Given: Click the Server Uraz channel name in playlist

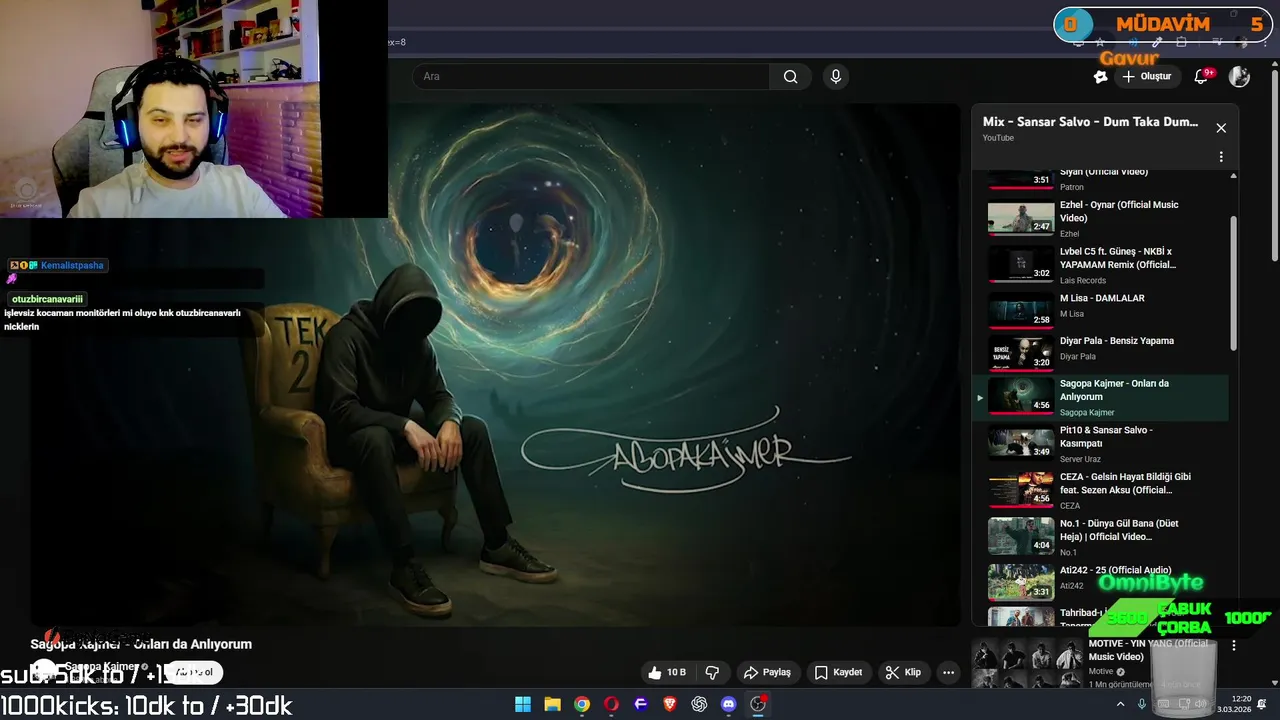Looking at the screenshot, I should (x=1080, y=459).
